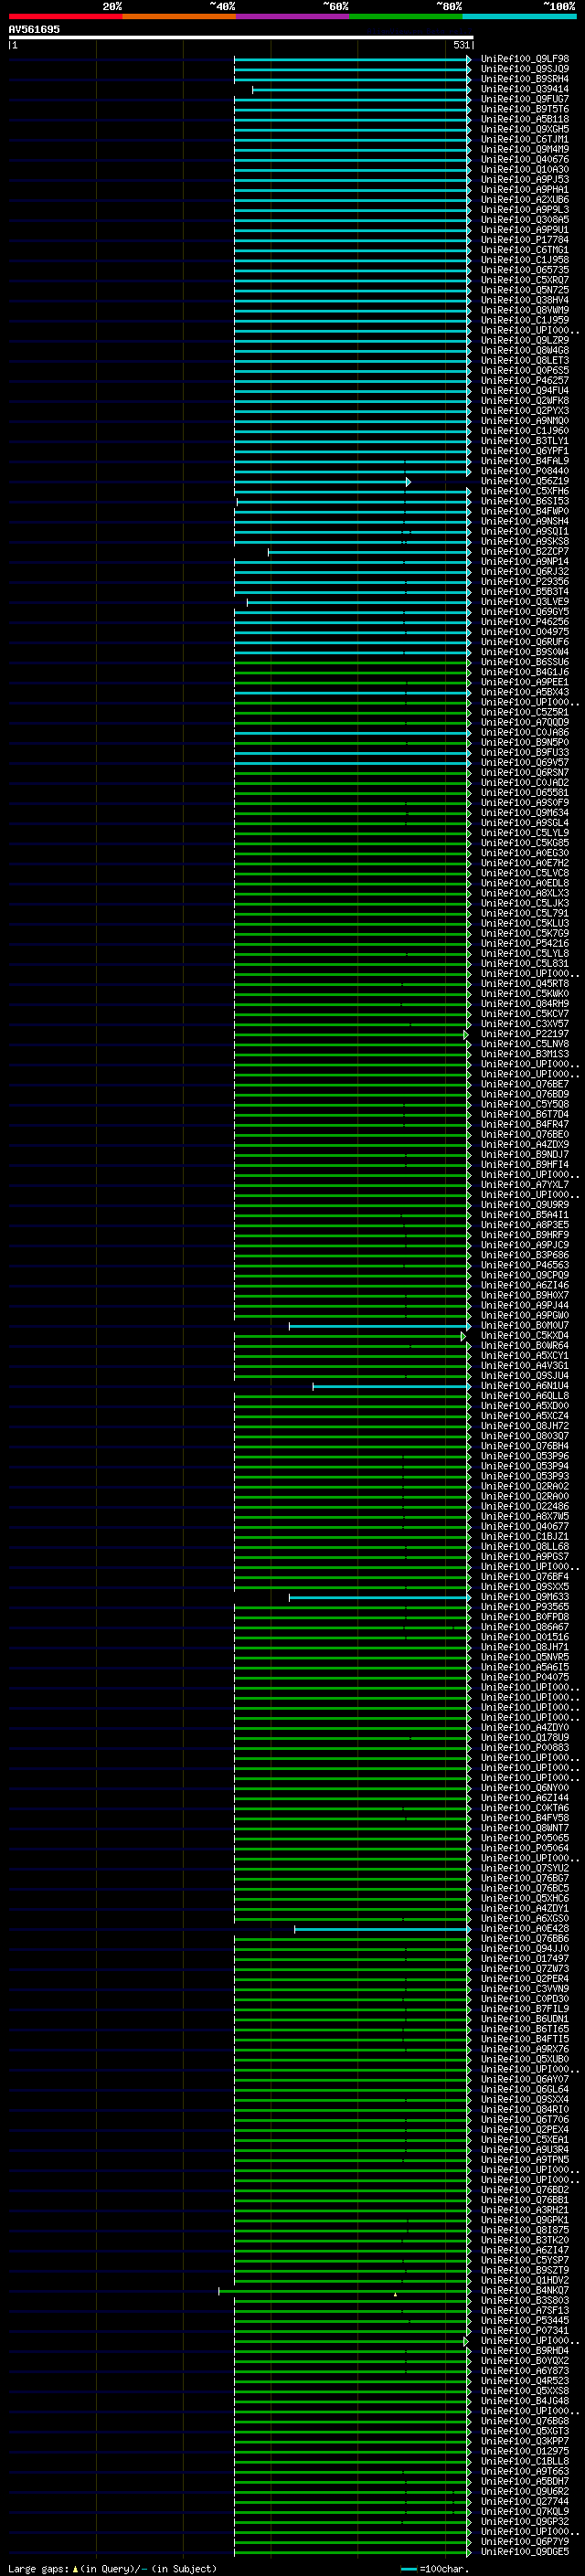Image resolution: width=585 pixels, height=2576 pixels.
Task: Open hit UniRef100_Q69V57
Action: (525, 762)
